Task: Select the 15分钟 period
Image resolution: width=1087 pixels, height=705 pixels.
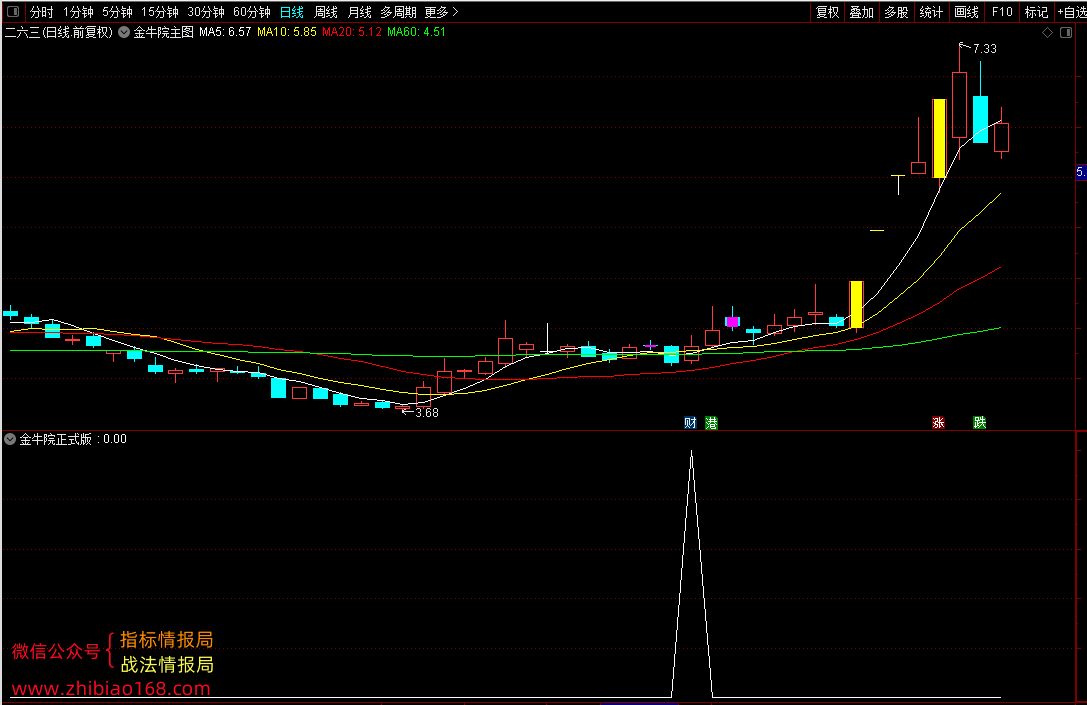Action: tap(159, 12)
